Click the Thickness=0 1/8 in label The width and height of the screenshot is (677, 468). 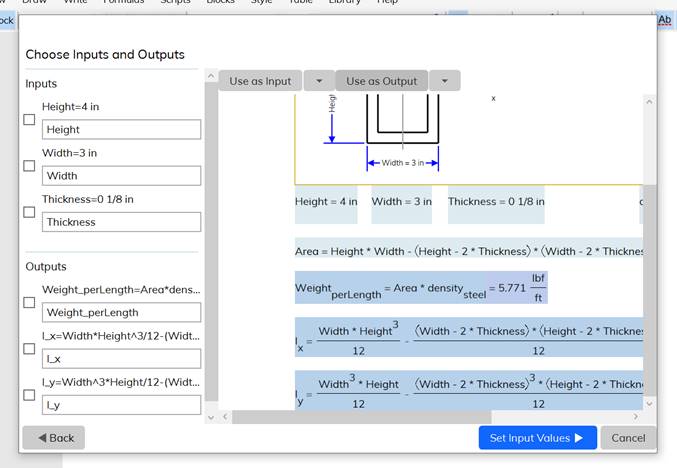click(x=88, y=199)
